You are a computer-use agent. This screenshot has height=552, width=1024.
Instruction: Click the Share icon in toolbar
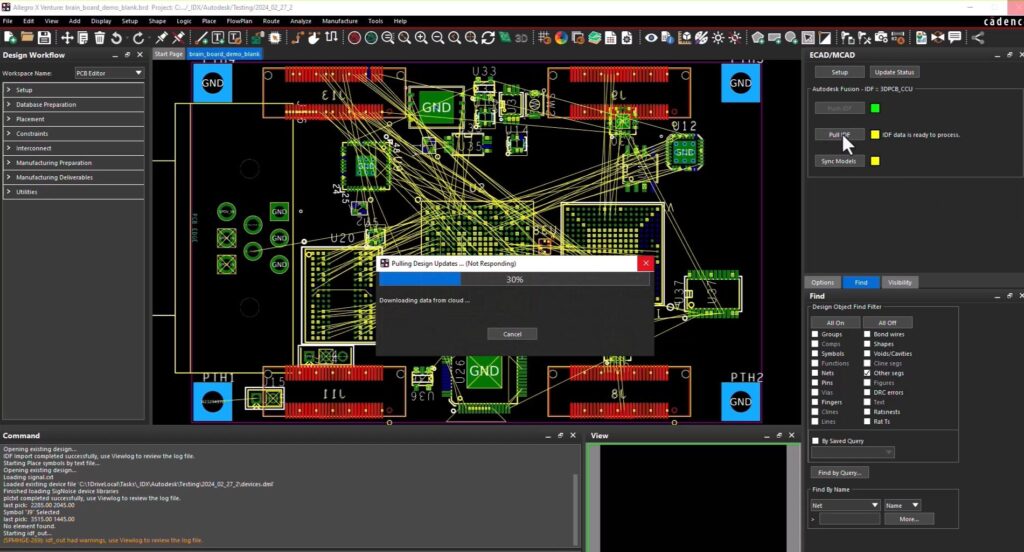978,38
